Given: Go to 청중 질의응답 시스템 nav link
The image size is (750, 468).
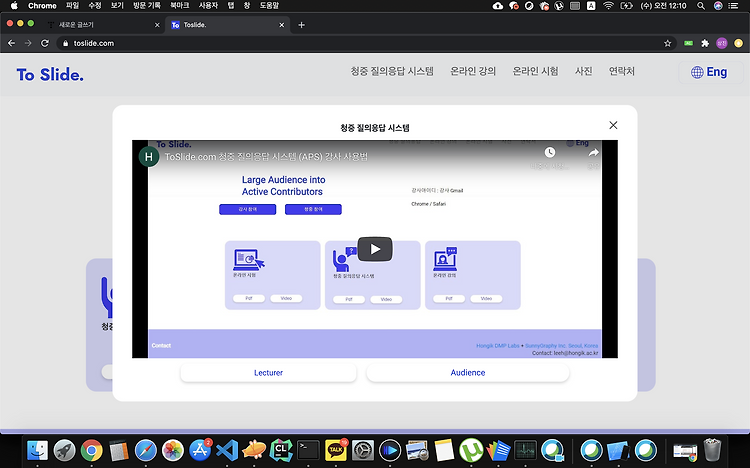Looking at the screenshot, I should pos(392,71).
